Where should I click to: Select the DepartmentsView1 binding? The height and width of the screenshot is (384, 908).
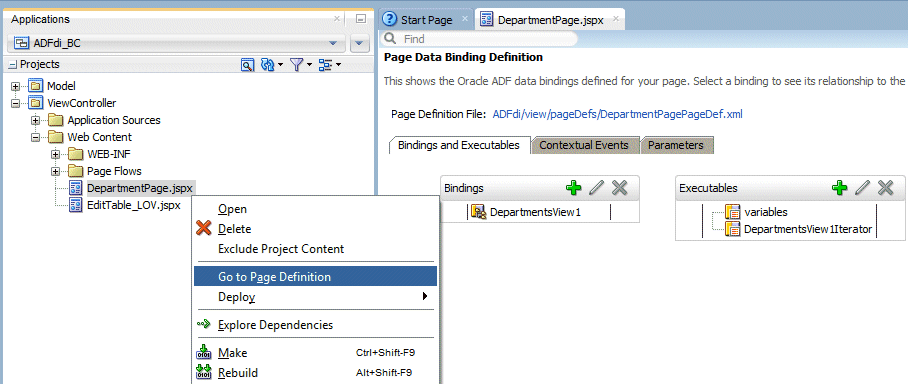(x=535, y=213)
